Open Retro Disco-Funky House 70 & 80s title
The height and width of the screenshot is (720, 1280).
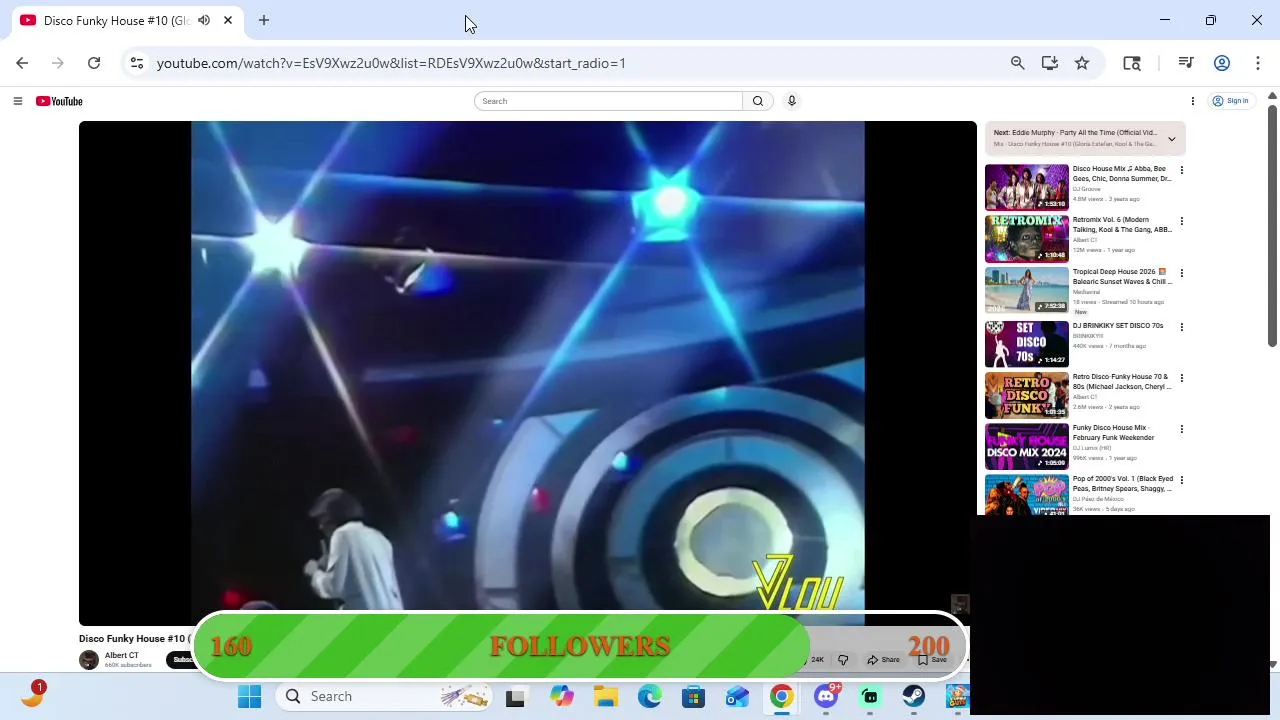point(1121,382)
